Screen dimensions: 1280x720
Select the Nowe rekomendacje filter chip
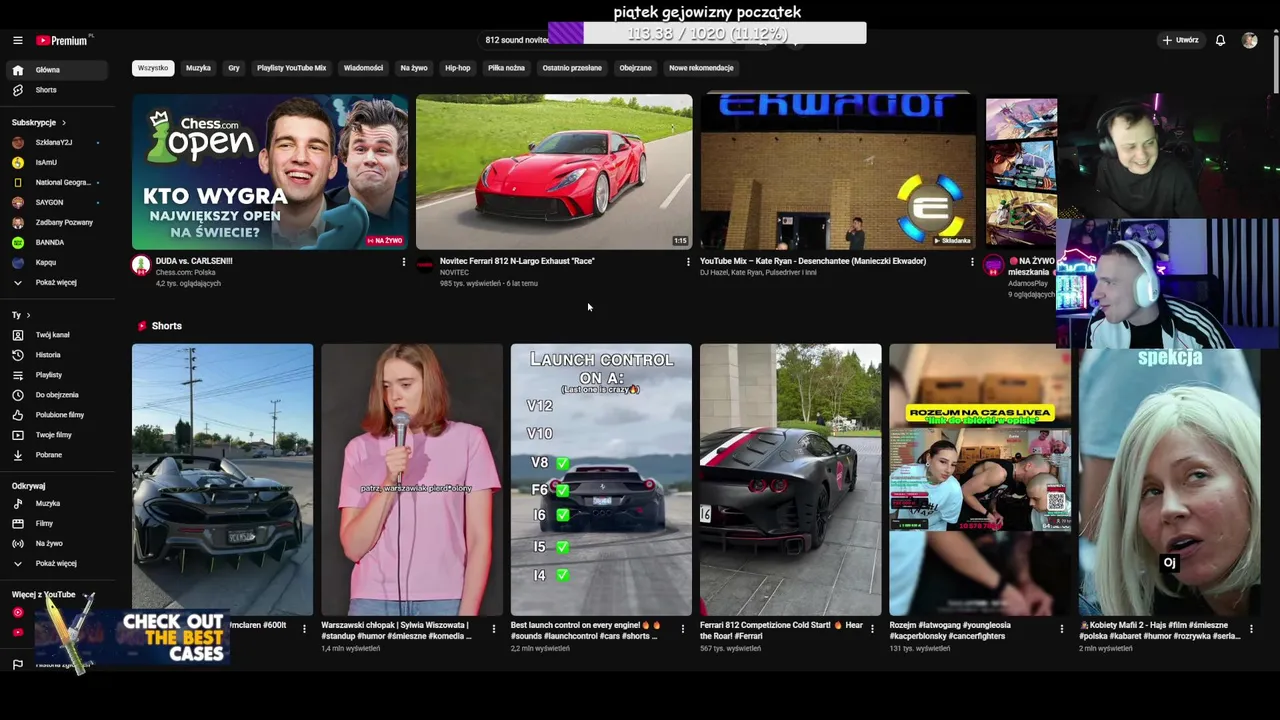coord(701,68)
